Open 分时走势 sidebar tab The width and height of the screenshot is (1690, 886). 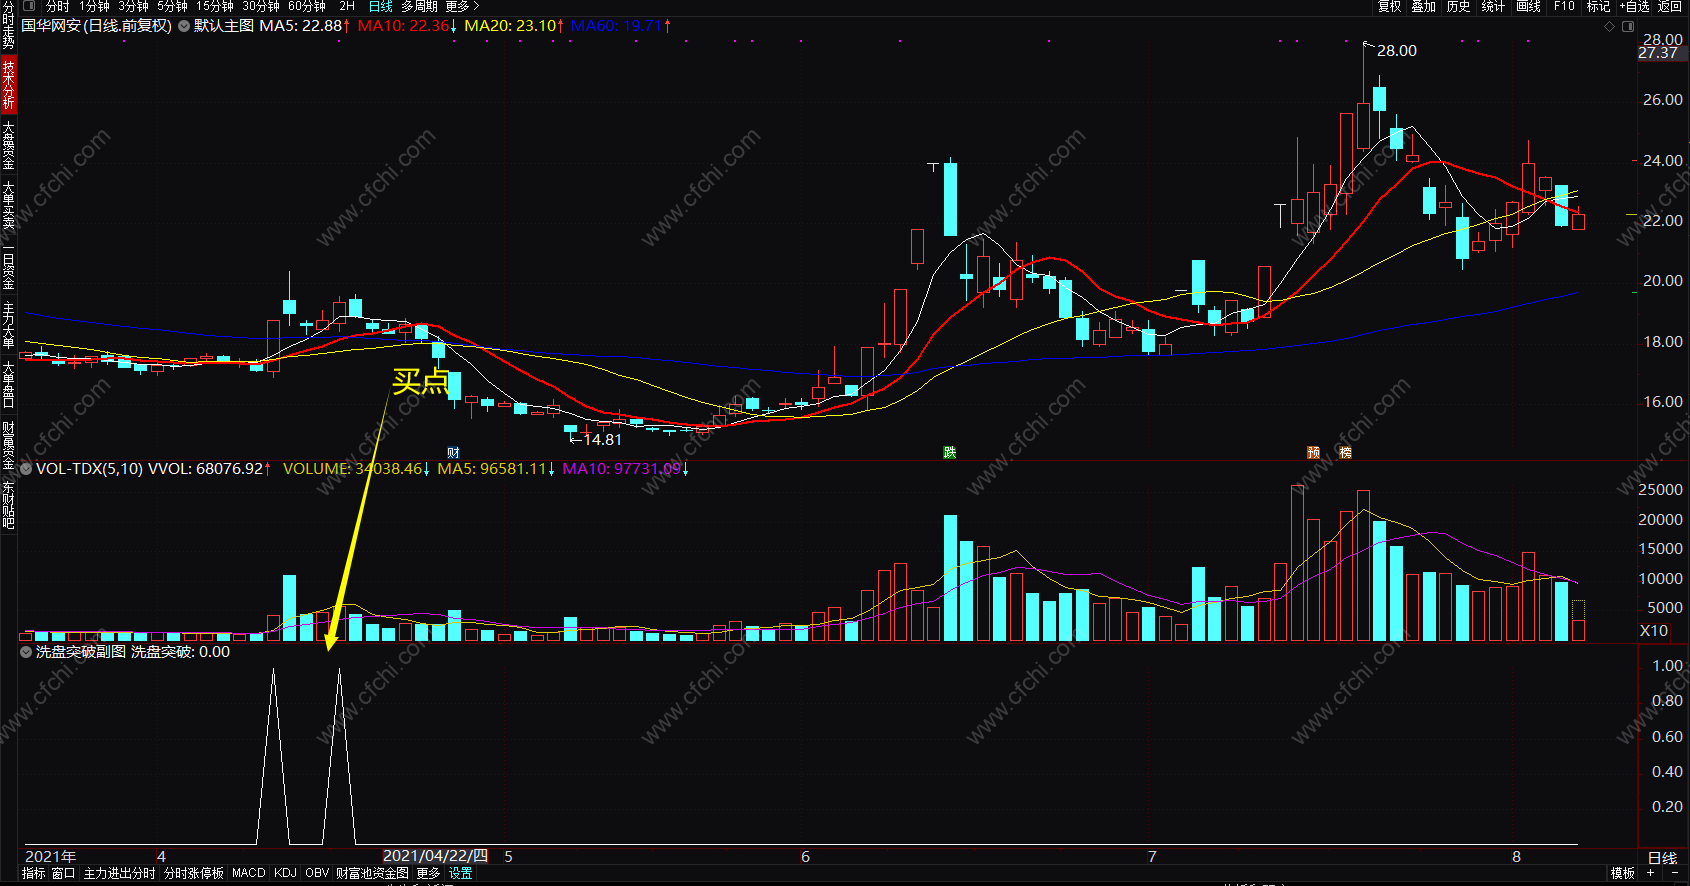click(8, 25)
